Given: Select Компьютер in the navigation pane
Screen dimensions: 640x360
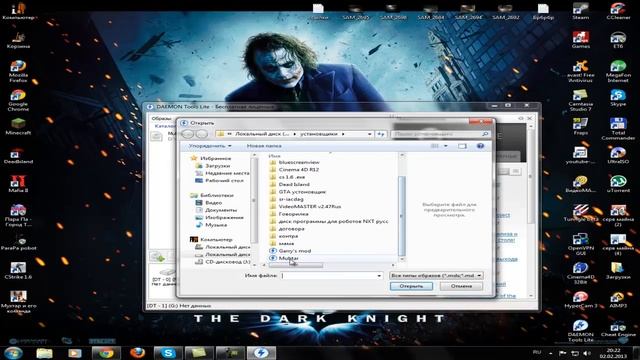Looking at the screenshot, I should pos(216,240).
